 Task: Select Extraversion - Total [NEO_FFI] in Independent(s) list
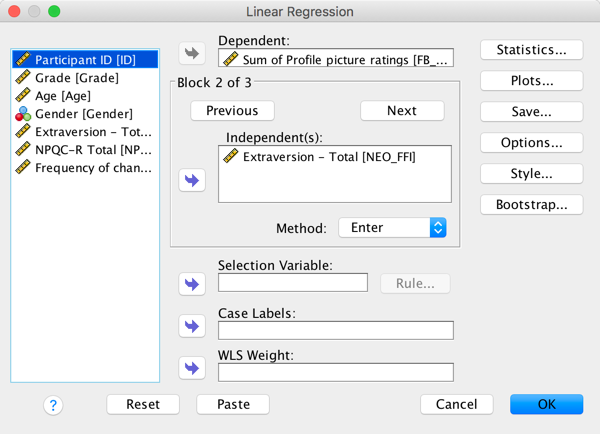328,157
